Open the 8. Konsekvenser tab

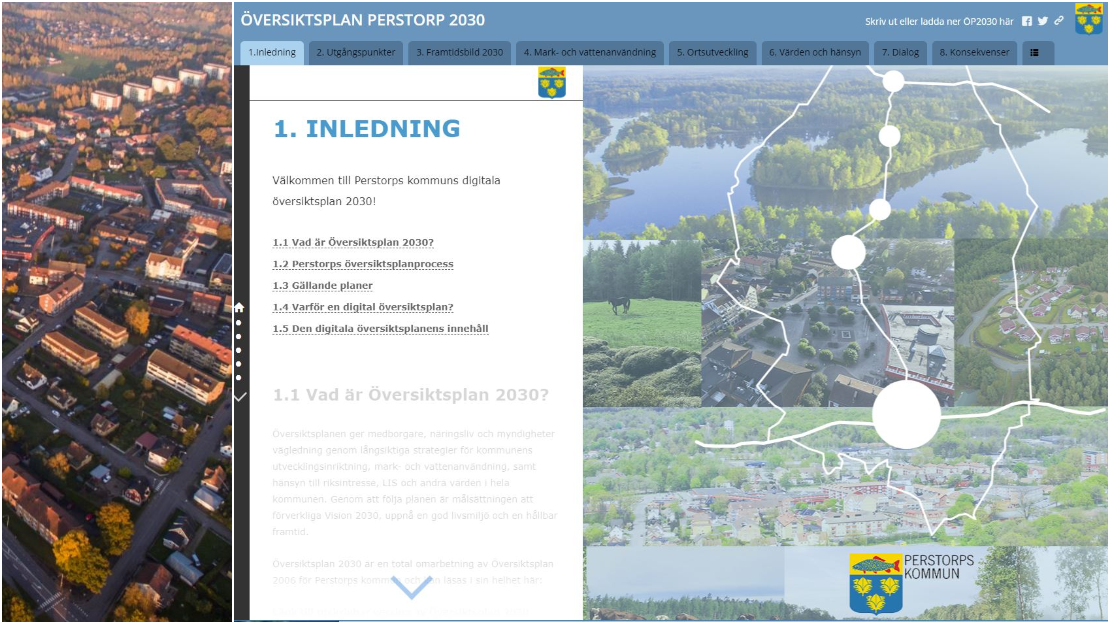975,52
